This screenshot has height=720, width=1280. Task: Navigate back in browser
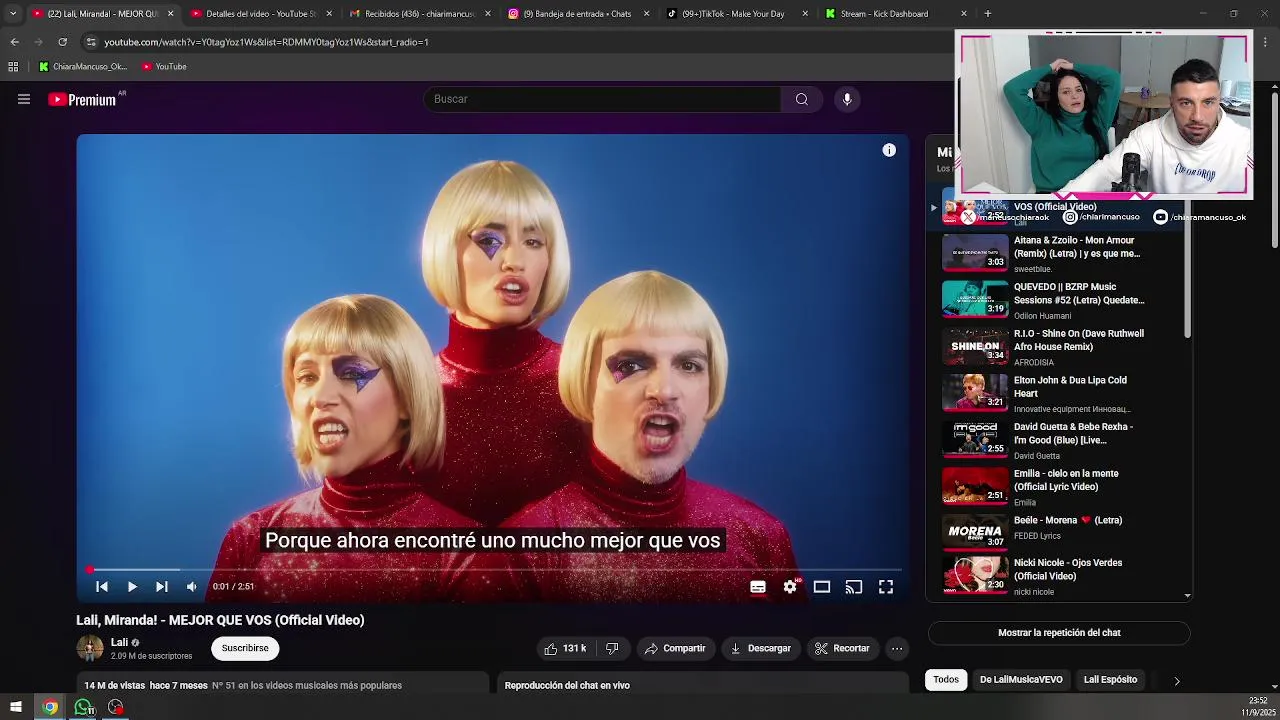[14, 42]
